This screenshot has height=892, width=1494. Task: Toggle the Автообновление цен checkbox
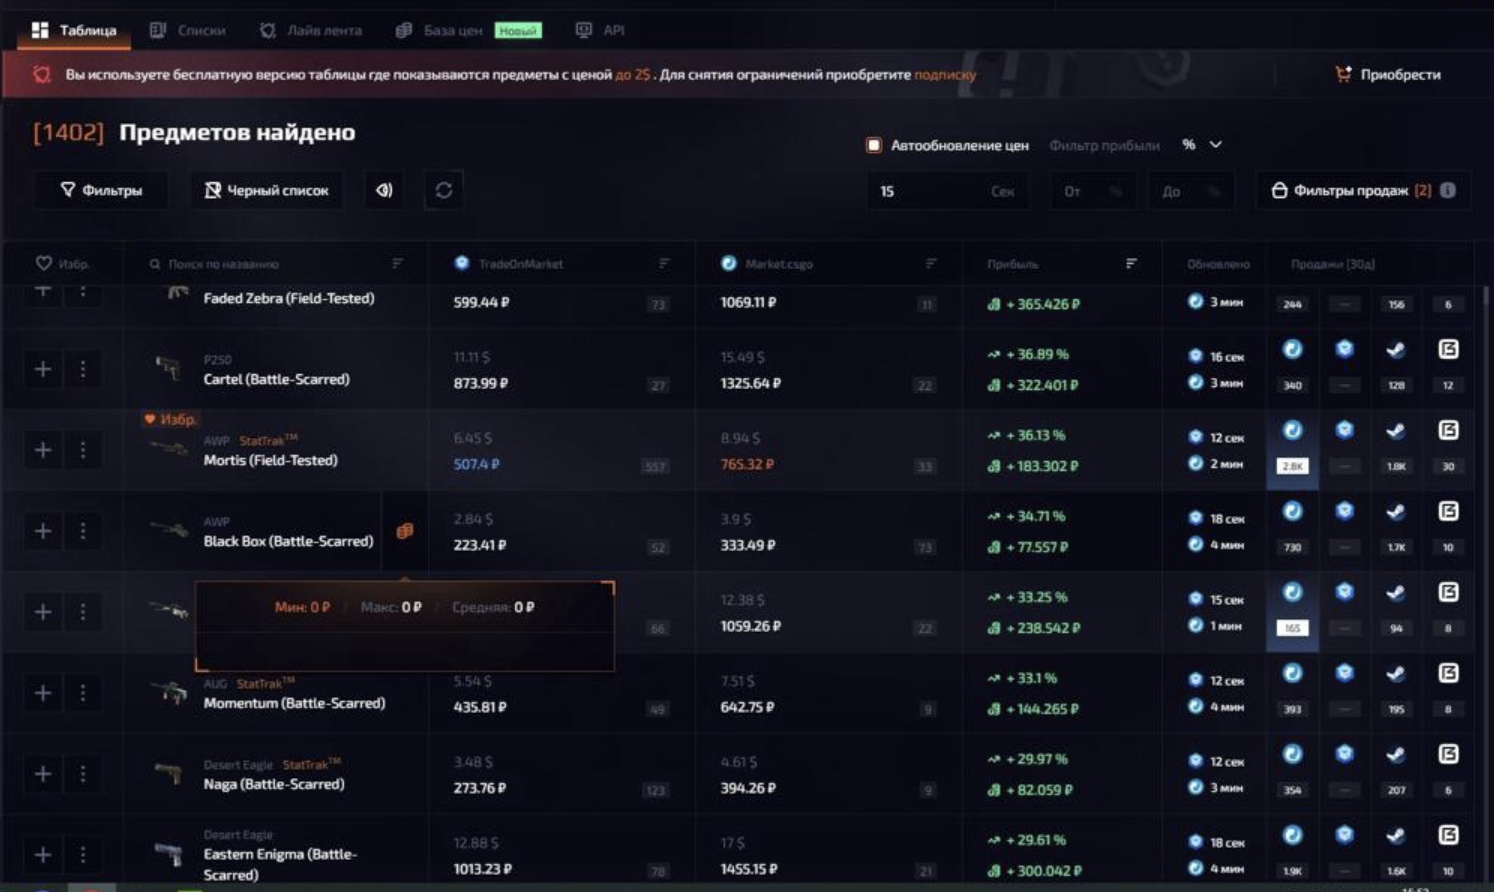[874, 145]
